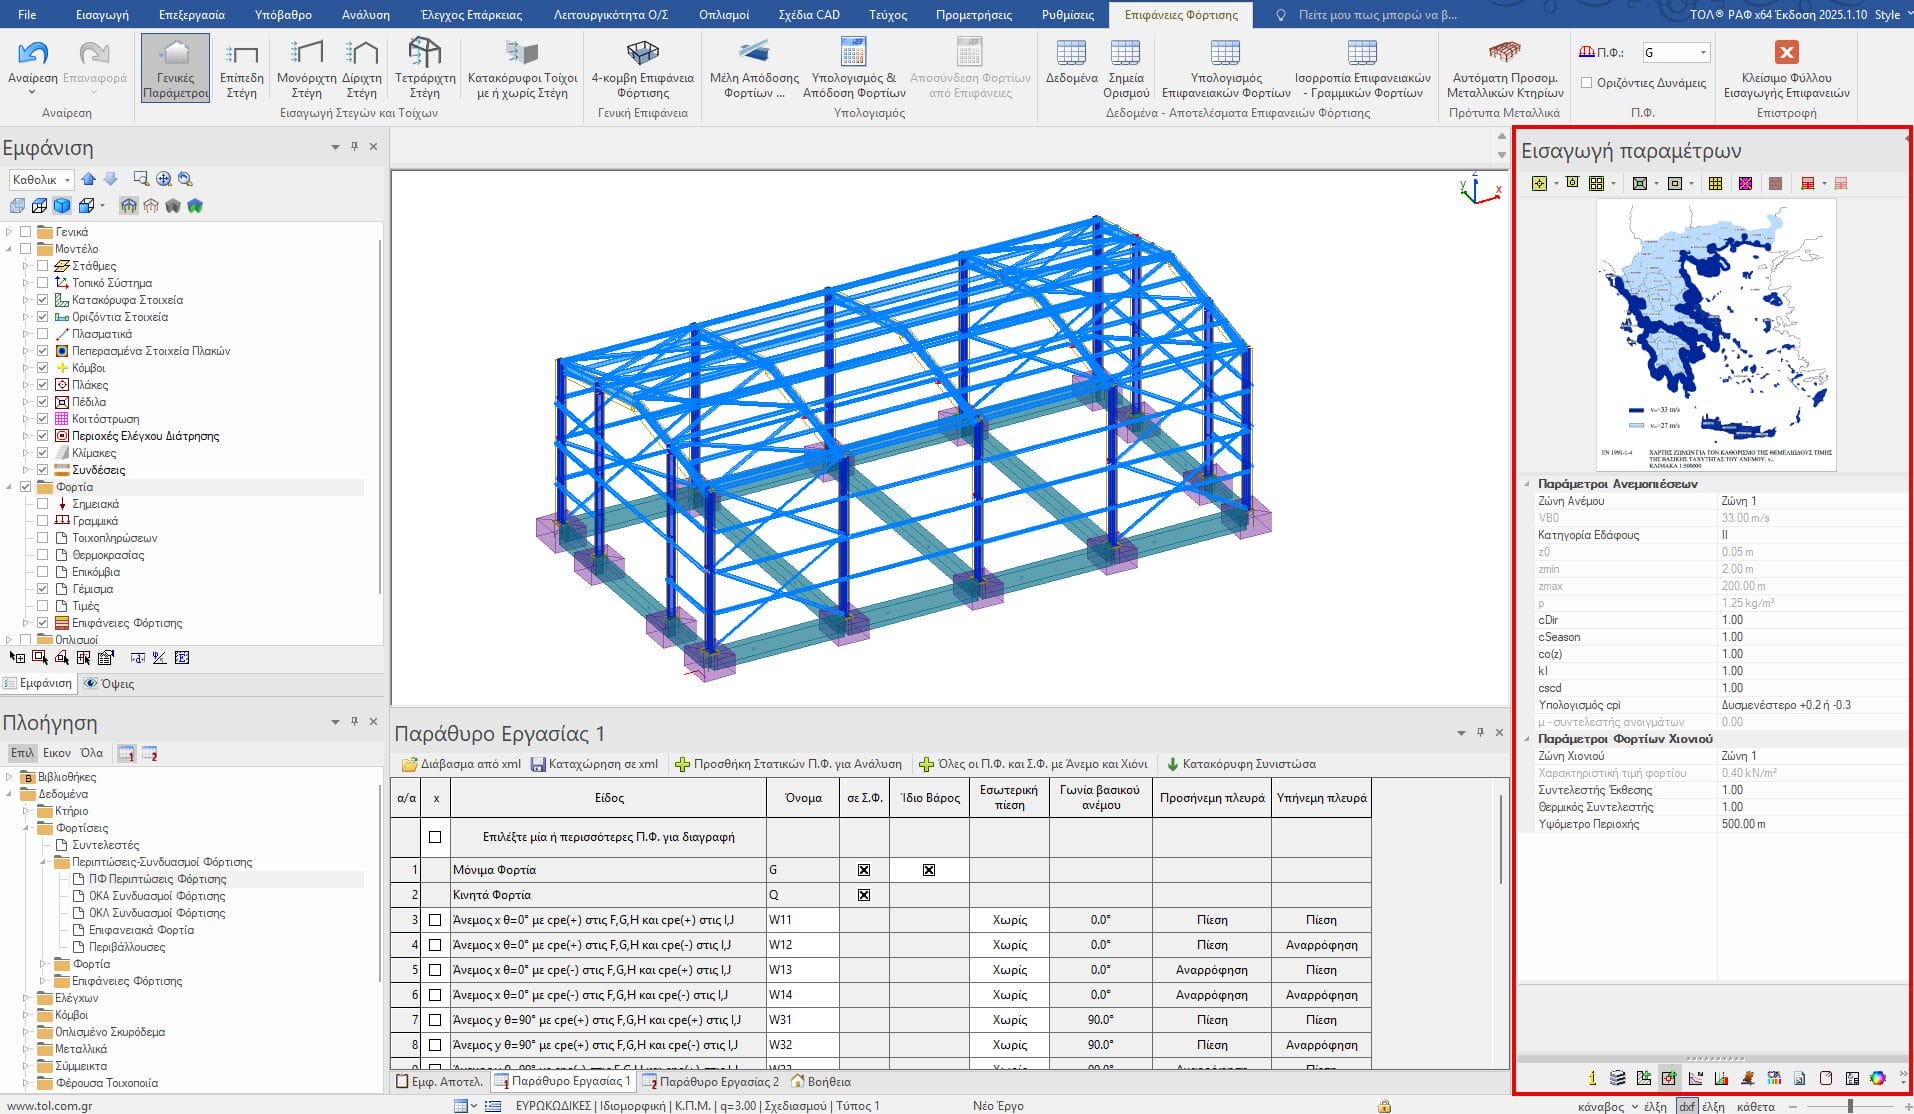The image size is (1914, 1114).
Task: Switch to Παράθυρο Εργασίας 2 tab
Action: (710, 1081)
